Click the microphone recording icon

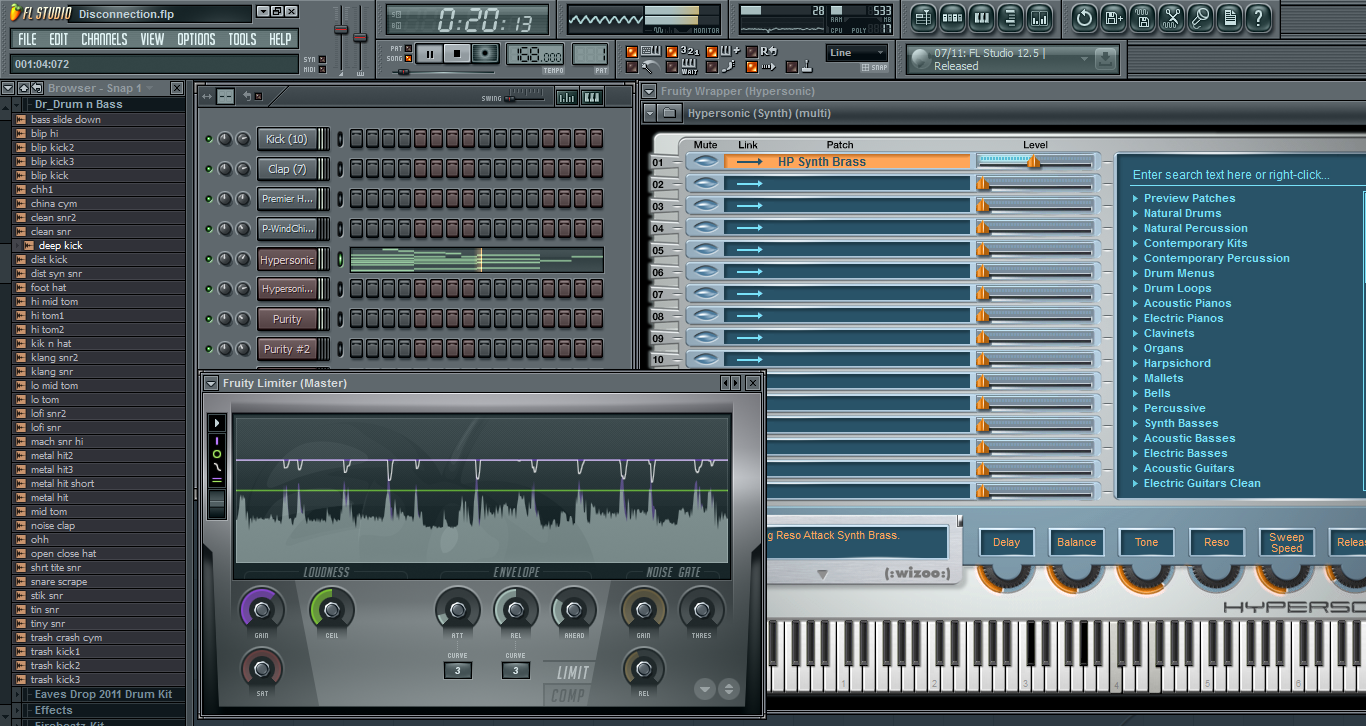point(1200,18)
